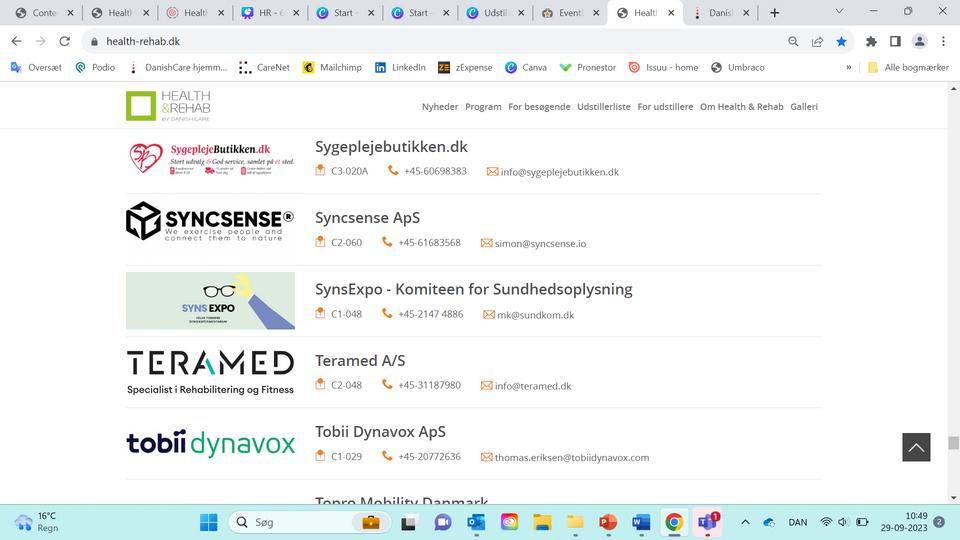Open Outlook from the taskbar
The width and height of the screenshot is (960, 540).
pyautogui.click(x=476, y=522)
